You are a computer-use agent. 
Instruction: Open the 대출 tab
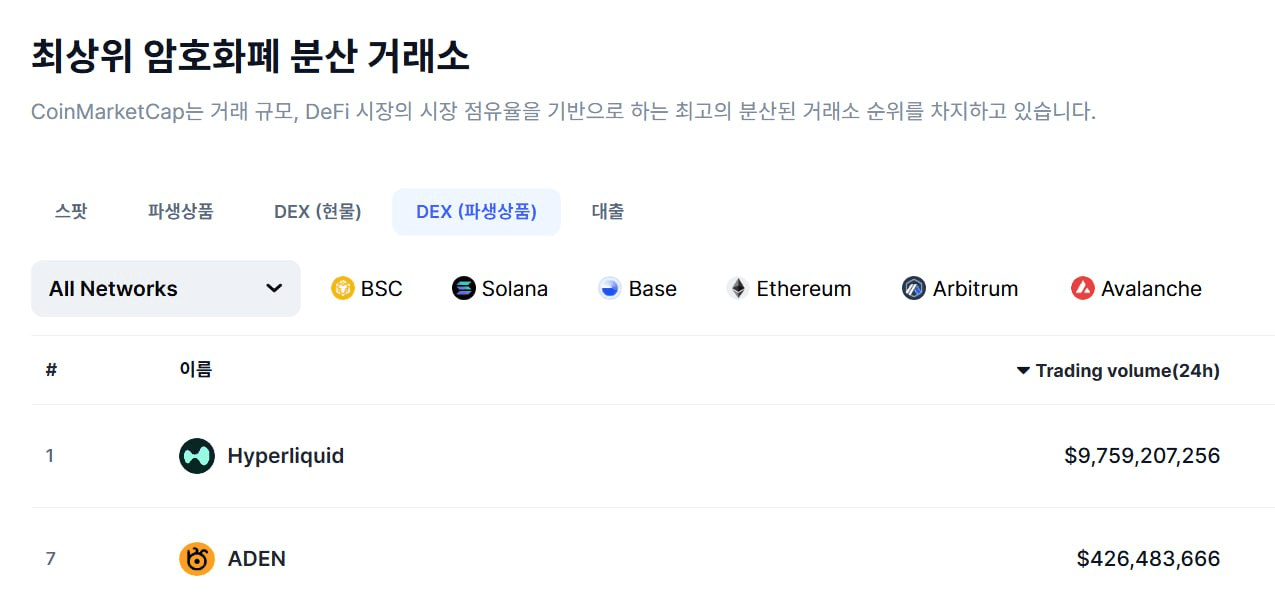coord(608,211)
